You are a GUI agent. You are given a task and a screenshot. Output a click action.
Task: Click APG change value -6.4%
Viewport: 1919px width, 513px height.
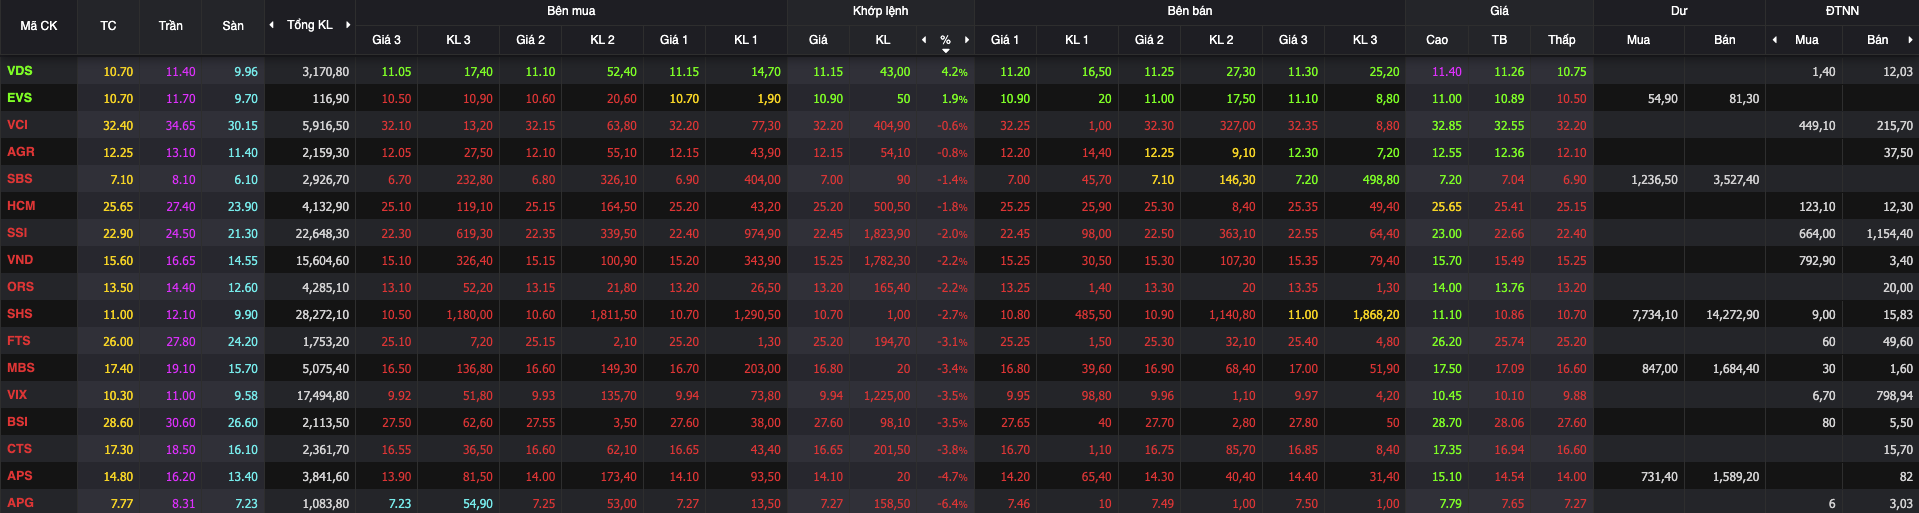click(952, 504)
